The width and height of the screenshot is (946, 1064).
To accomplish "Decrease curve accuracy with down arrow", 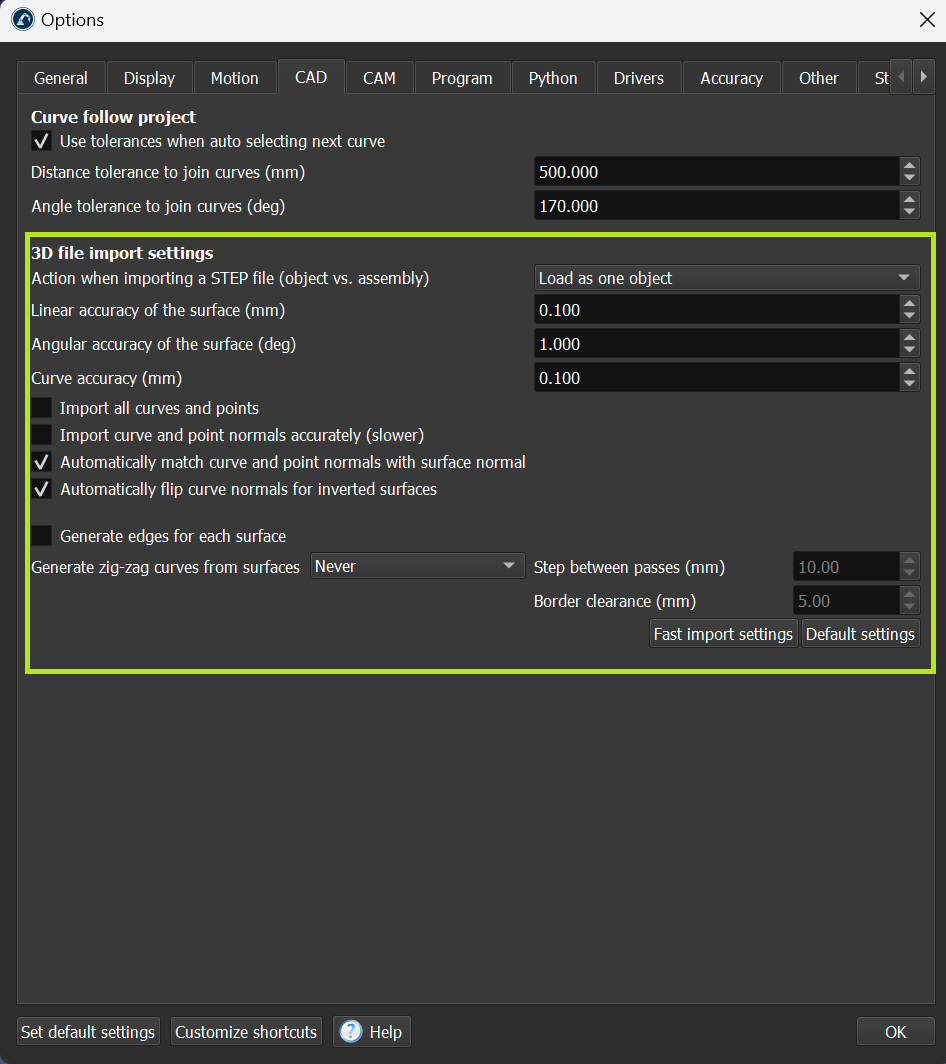I will pos(909,384).
